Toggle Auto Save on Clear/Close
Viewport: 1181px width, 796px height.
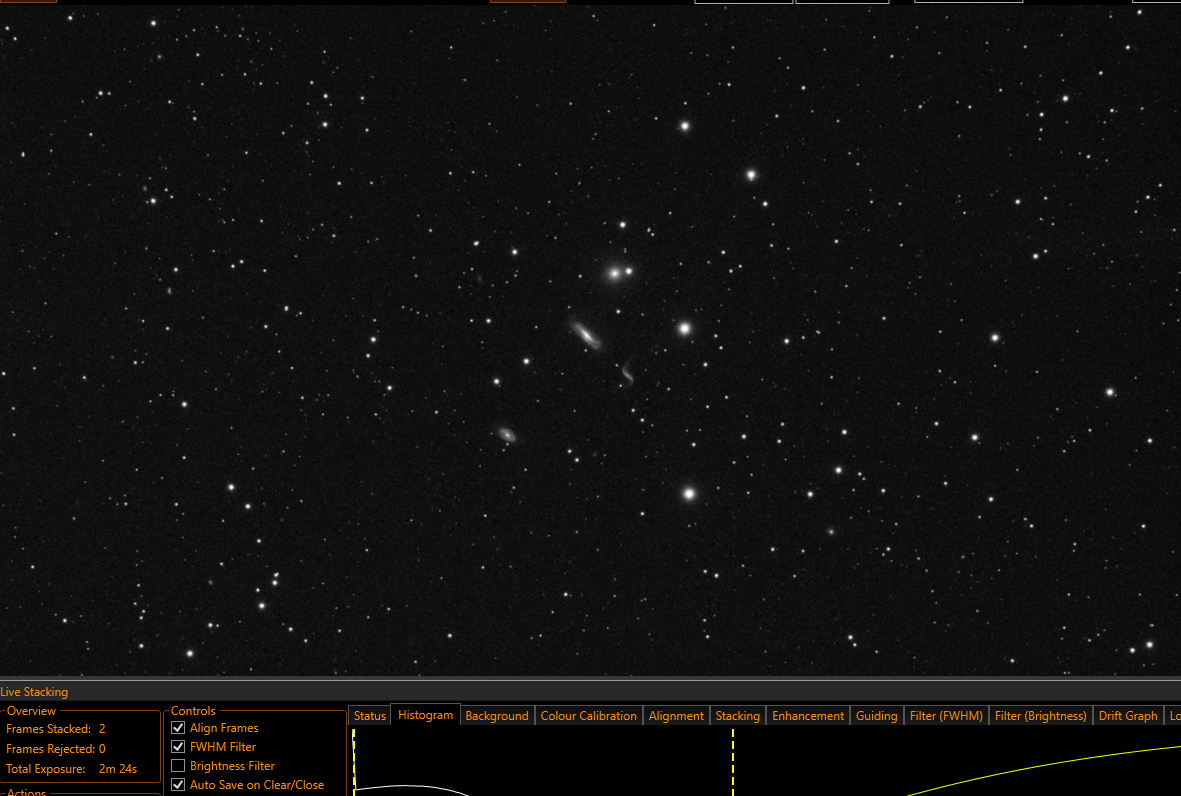tap(179, 784)
